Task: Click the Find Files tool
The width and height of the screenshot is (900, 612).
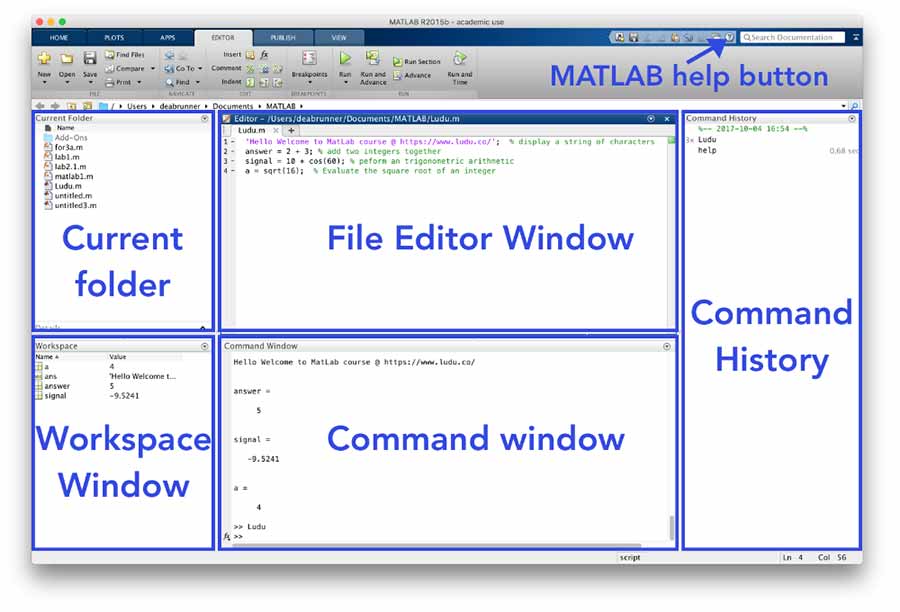Action: (x=122, y=54)
